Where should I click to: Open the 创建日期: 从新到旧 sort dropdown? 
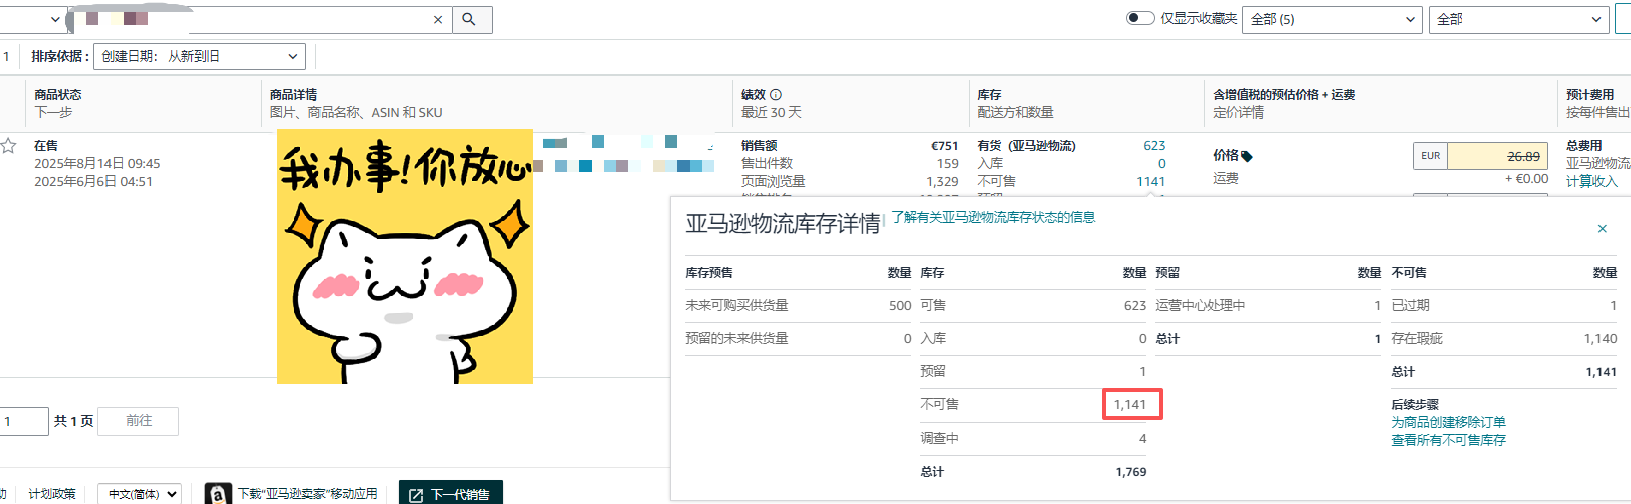tap(200, 57)
